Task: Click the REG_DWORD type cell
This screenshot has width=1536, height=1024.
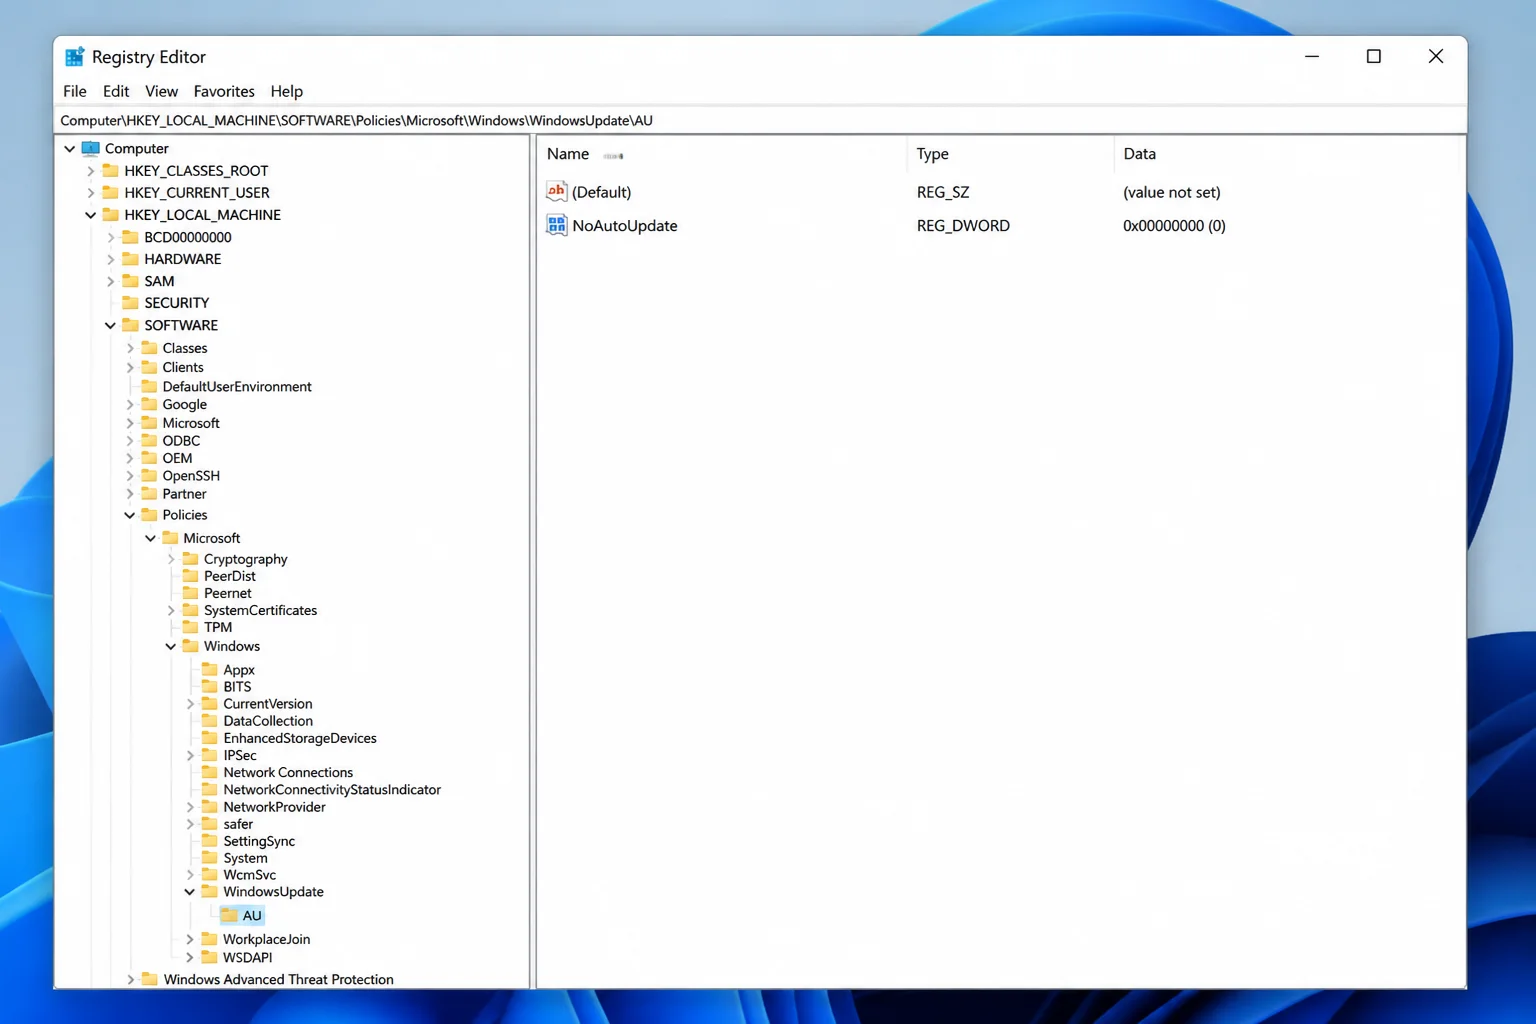Action: (x=963, y=226)
